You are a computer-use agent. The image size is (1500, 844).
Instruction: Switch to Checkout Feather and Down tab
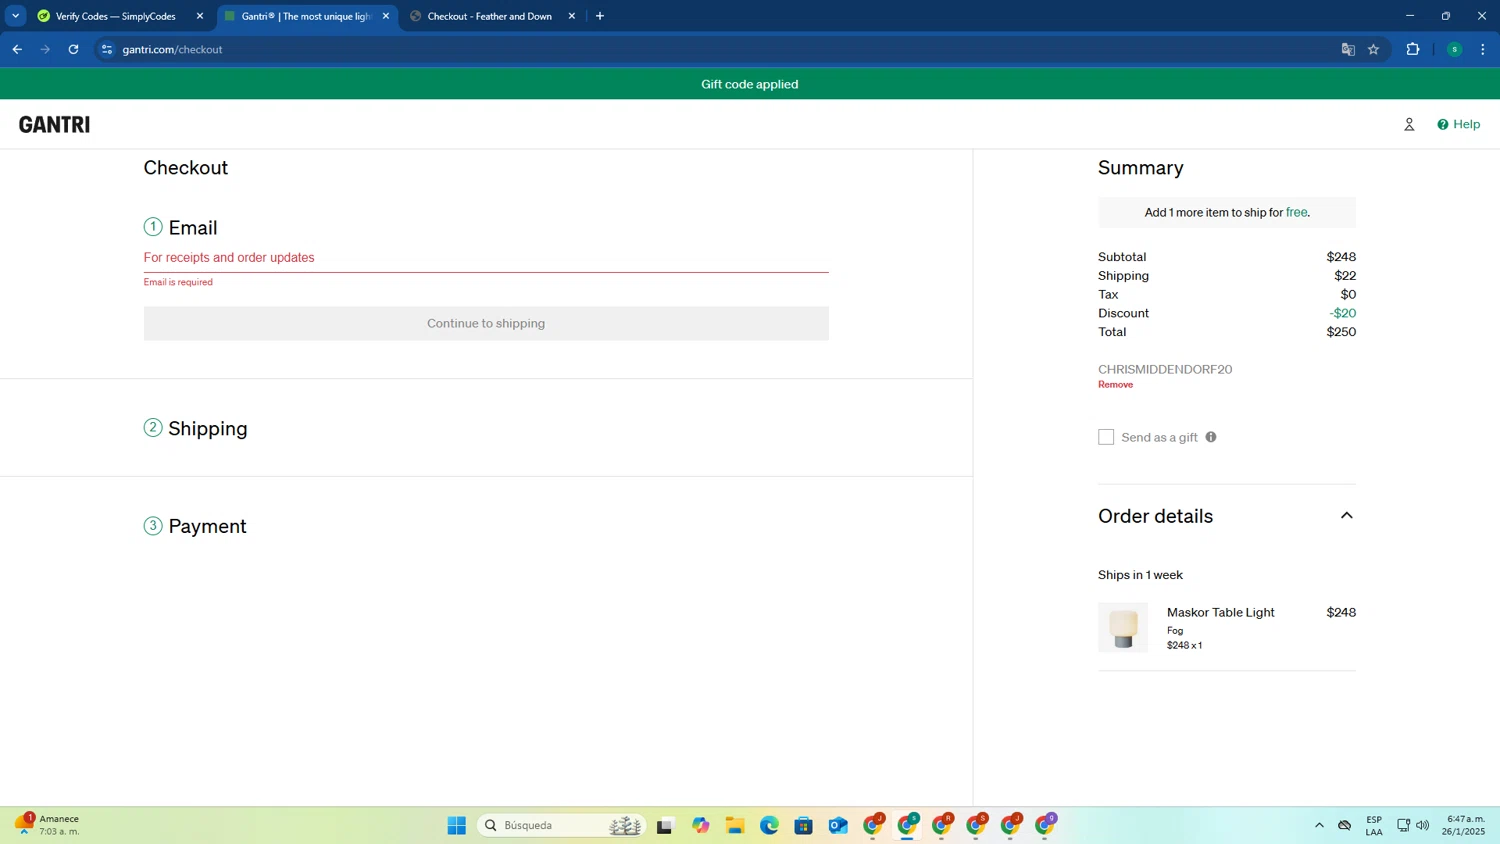point(490,16)
